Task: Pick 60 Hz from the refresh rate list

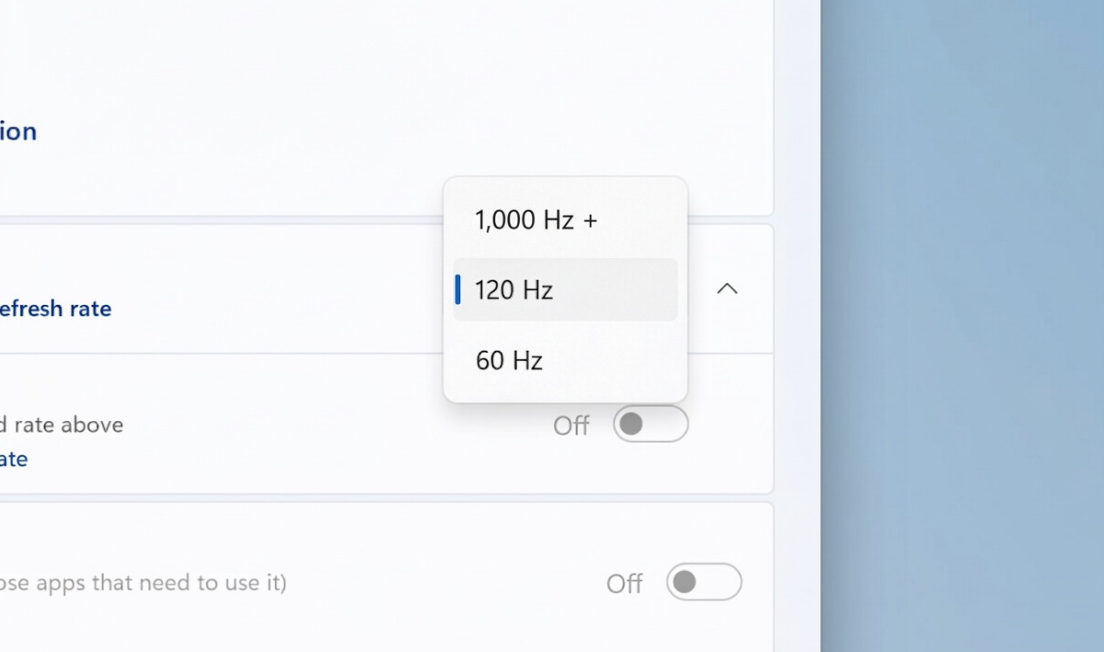Action: coord(509,360)
